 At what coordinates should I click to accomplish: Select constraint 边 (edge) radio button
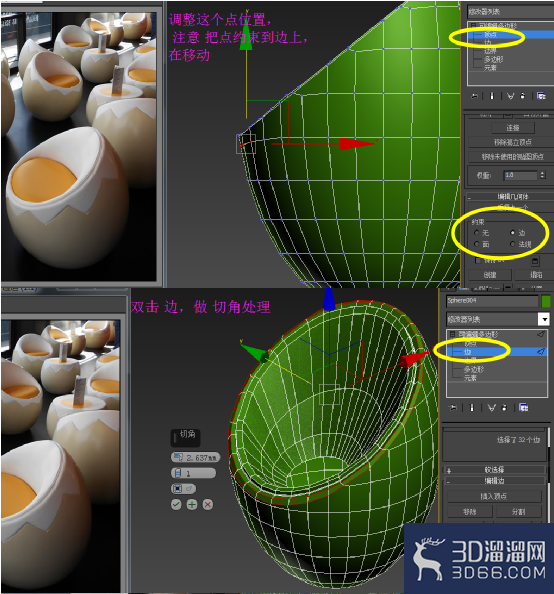[512, 232]
